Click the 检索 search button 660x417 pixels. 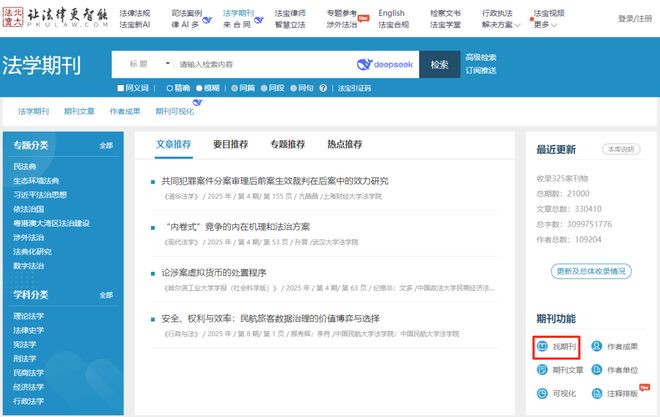click(439, 64)
